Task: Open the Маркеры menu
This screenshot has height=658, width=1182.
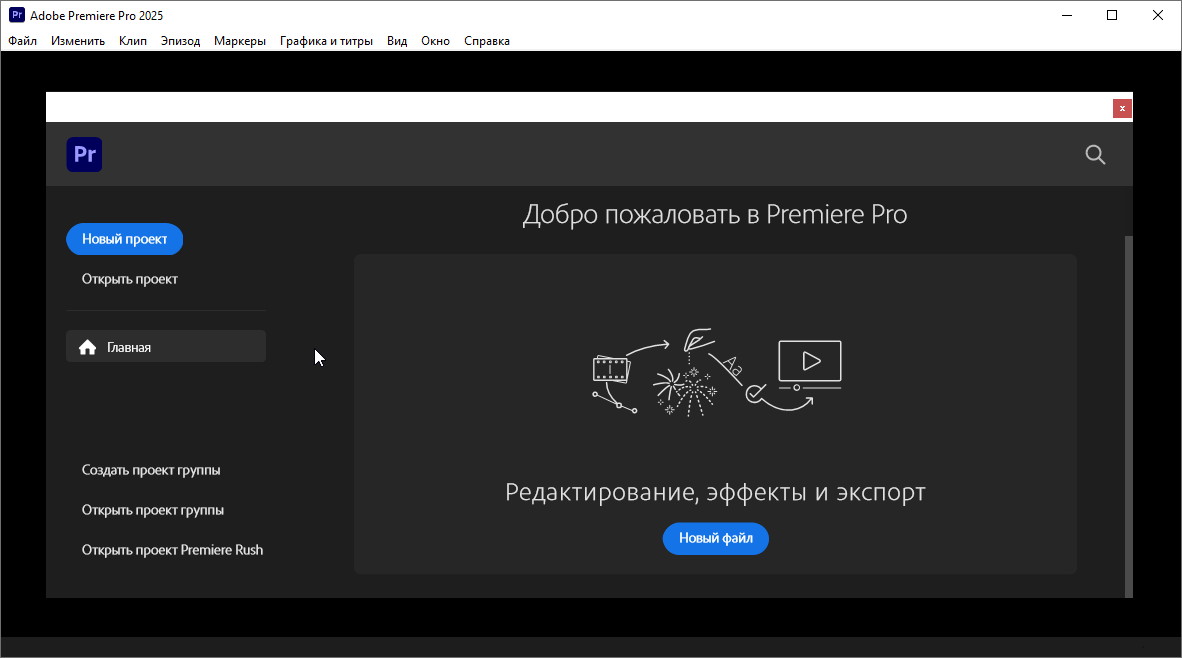Action: pos(240,41)
